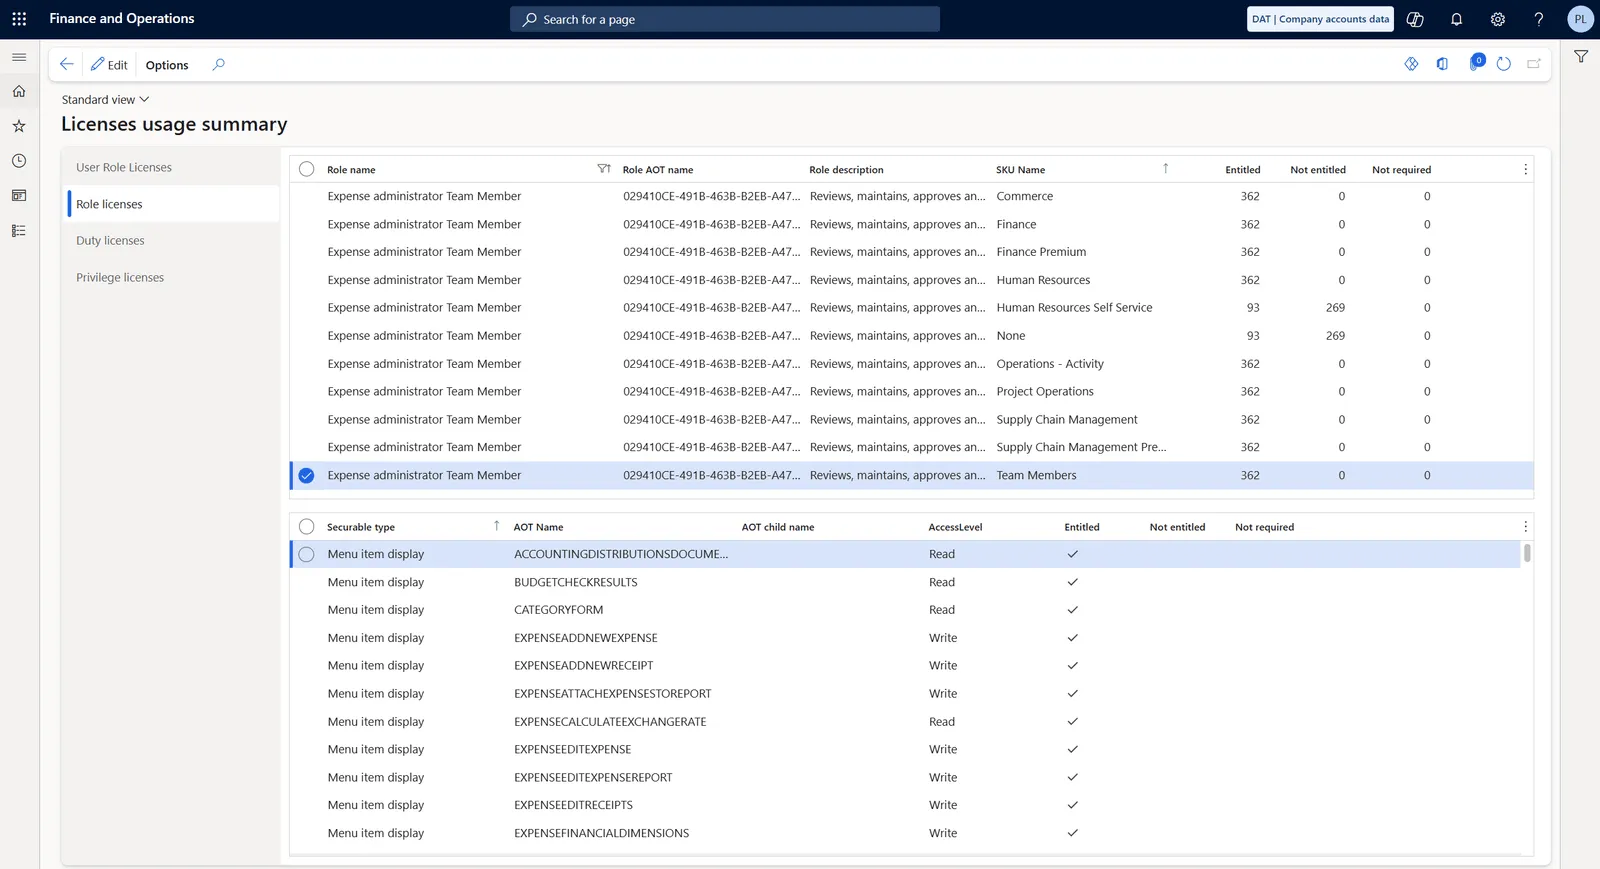Open the company picker DAT

tap(1320, 19)
